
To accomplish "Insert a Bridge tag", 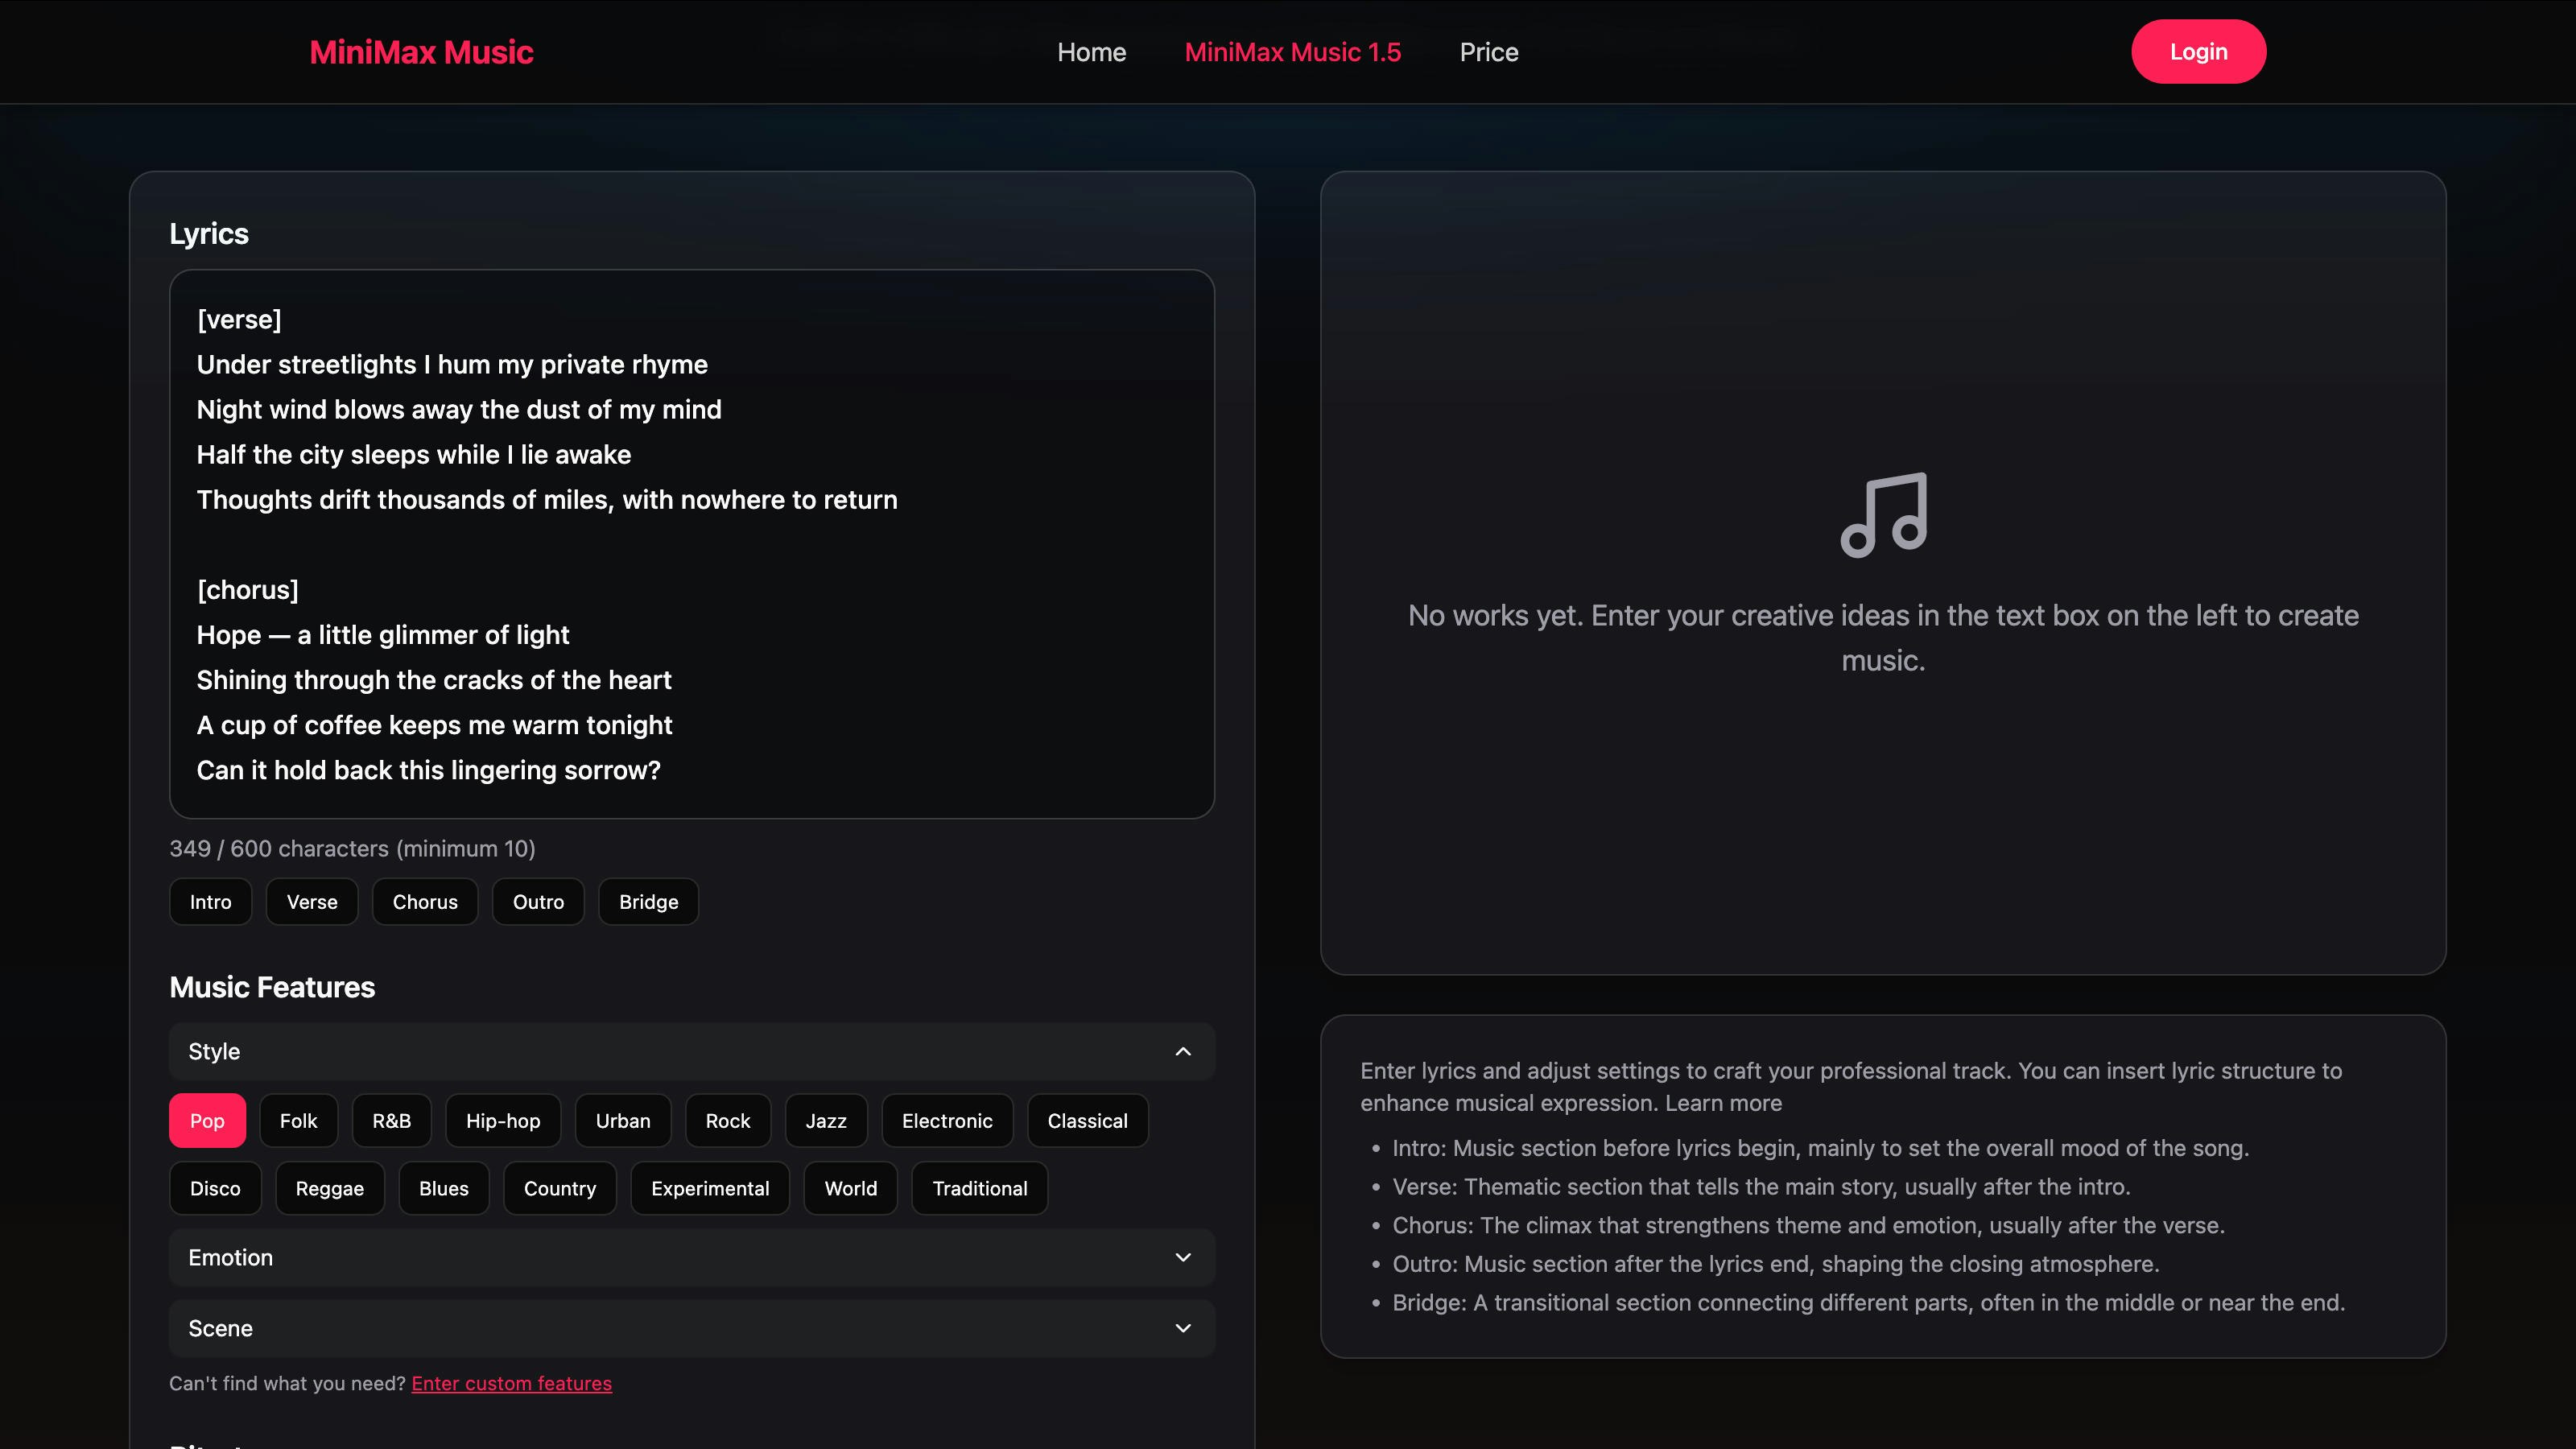I will [648, 901].
